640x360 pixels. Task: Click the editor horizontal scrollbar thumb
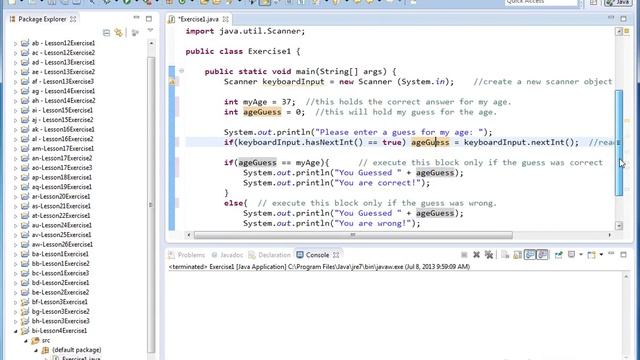[353, 235]
